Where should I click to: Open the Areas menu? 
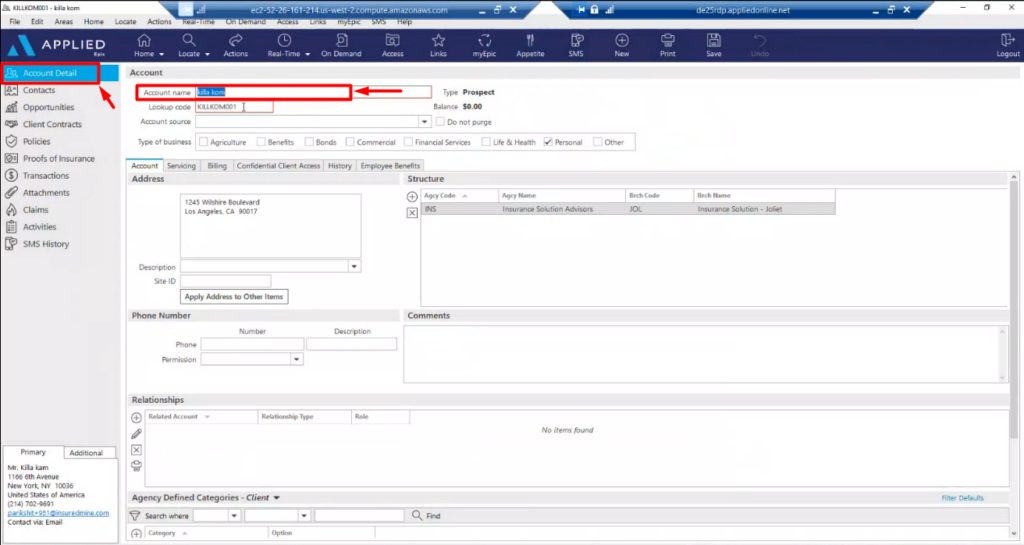(63, 22)
